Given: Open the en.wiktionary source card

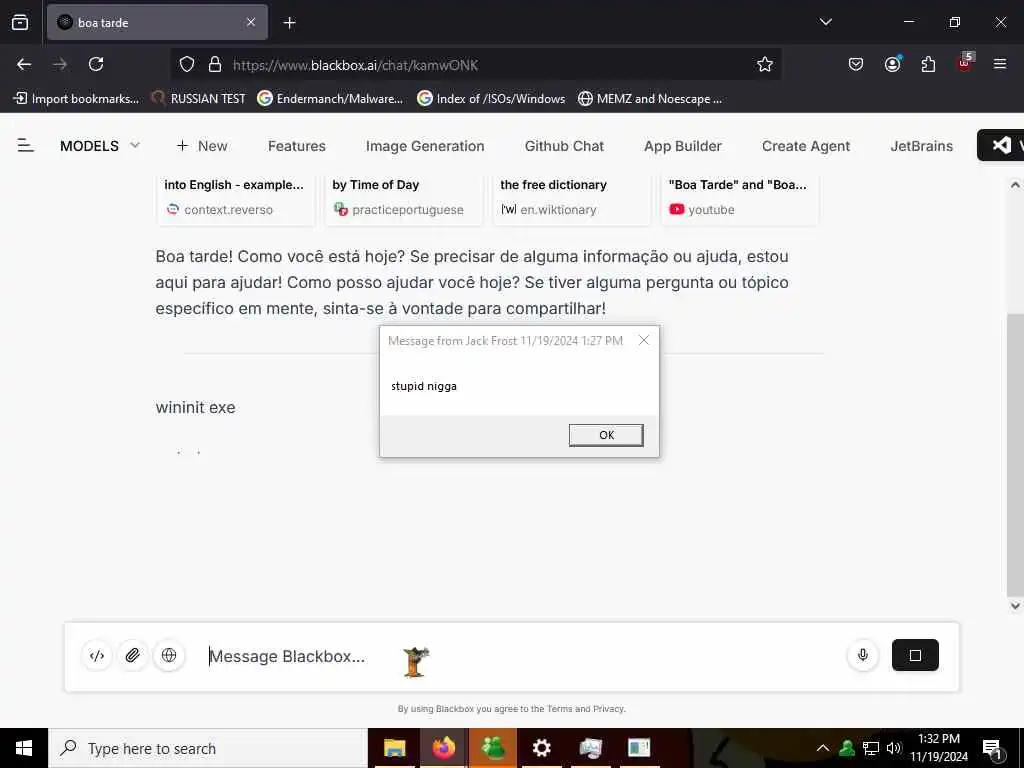Looking at the screenshot, I should click(571, 198).
